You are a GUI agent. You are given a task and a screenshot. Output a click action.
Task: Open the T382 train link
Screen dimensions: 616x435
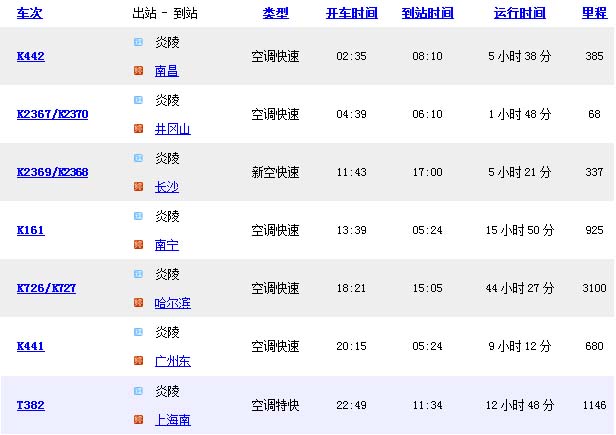pyautogui.click(x=31, y=405)
